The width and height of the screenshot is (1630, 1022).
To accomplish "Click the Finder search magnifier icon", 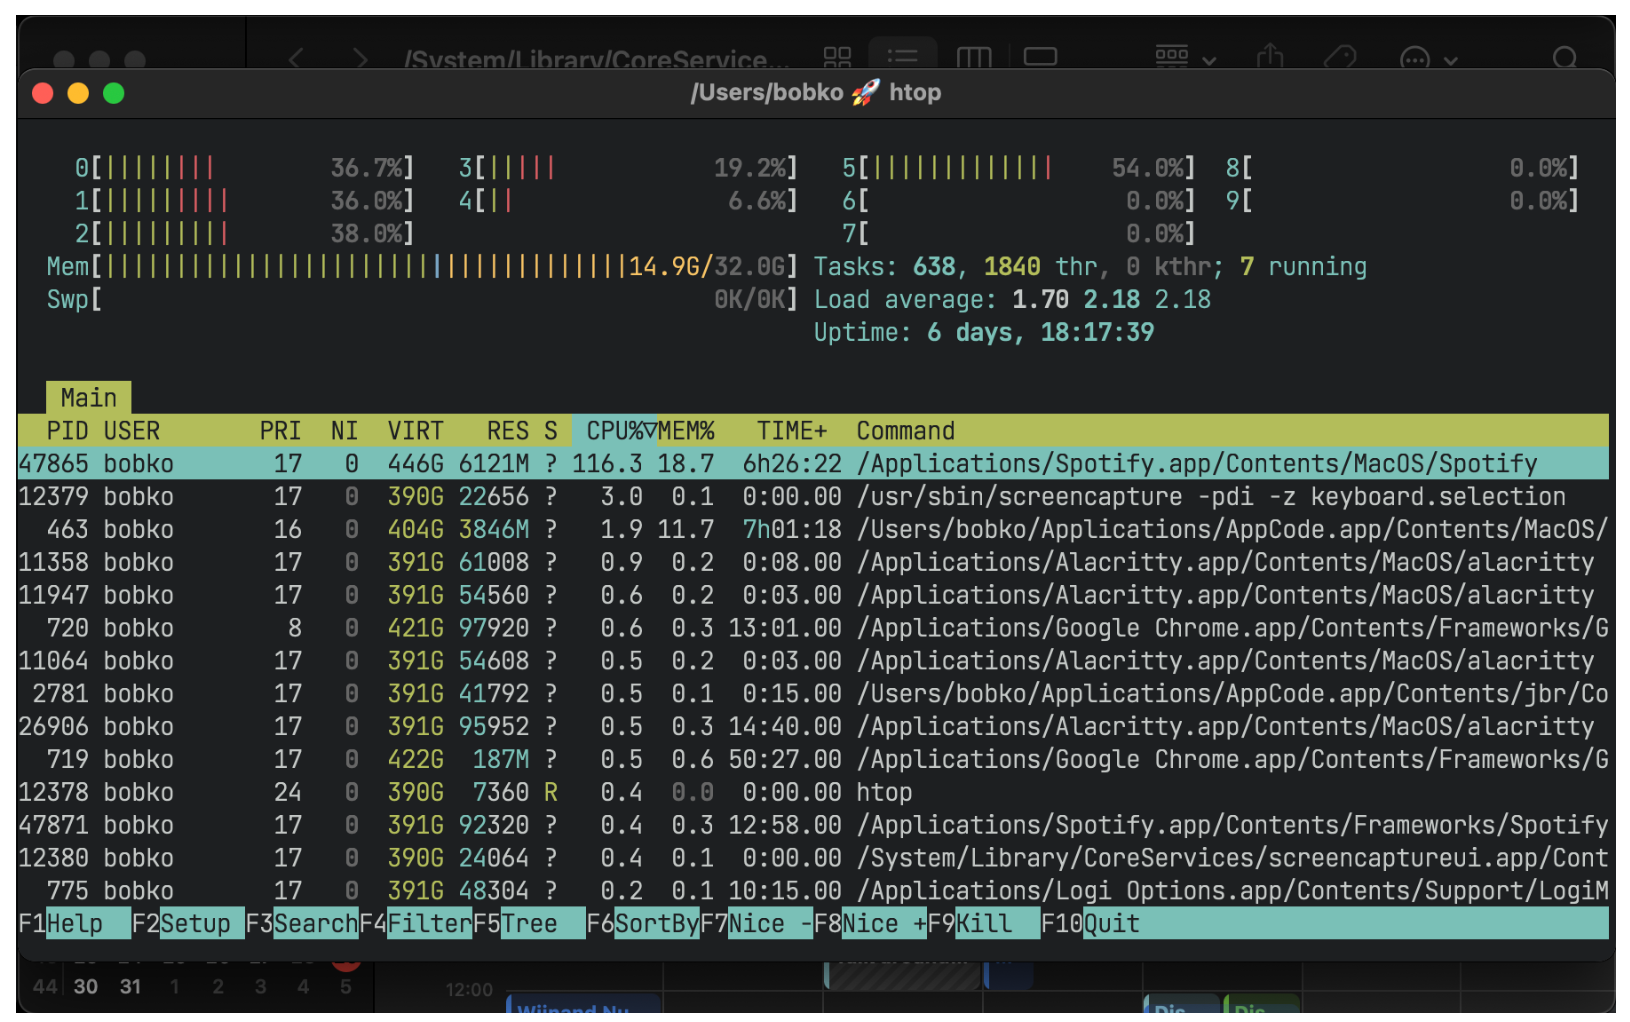I will click(x=1565, y=59).
